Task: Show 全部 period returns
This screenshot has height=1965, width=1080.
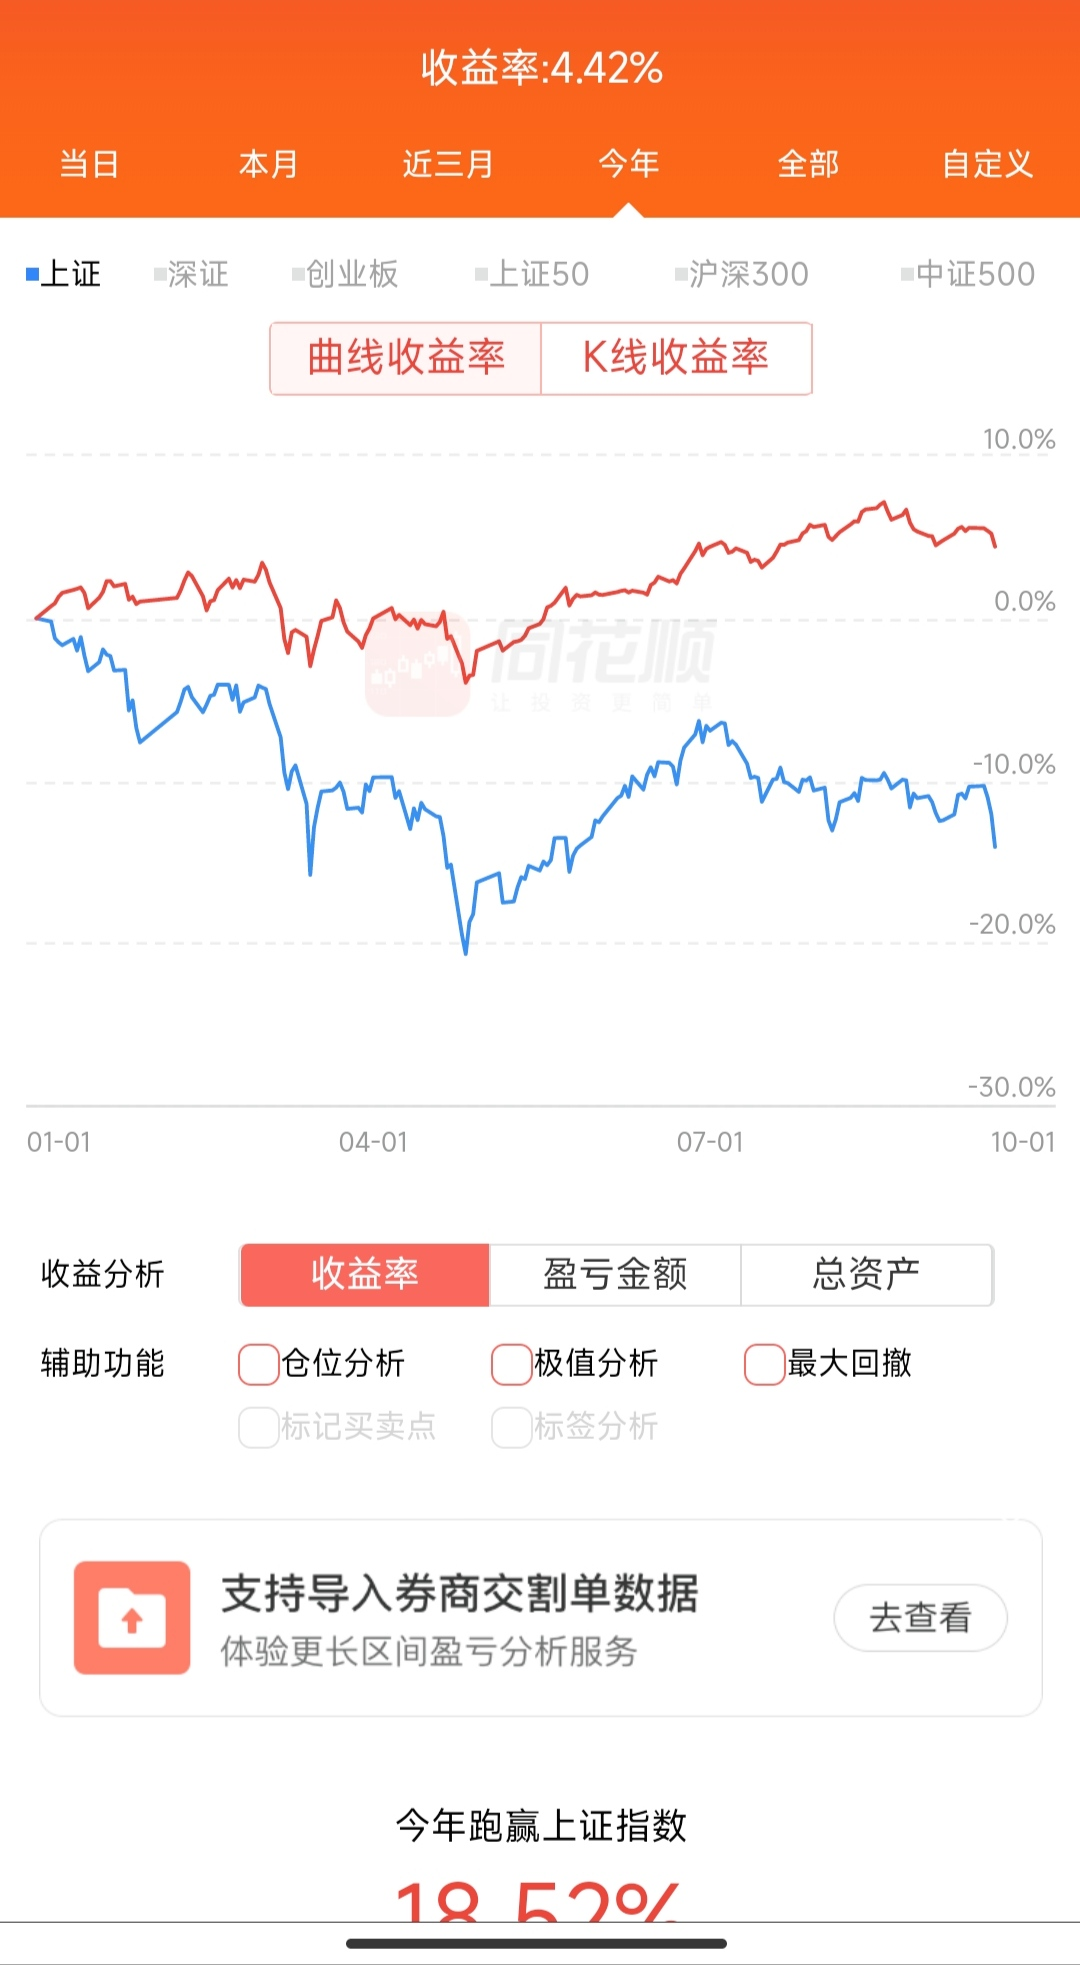Action: tap(808, 164)
